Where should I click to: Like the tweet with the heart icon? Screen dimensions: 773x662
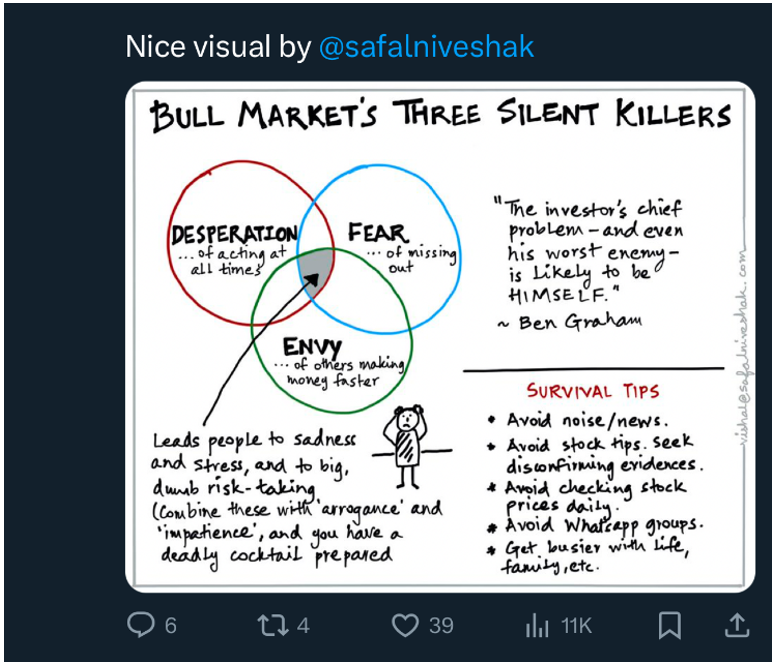(x=404, y=626)
